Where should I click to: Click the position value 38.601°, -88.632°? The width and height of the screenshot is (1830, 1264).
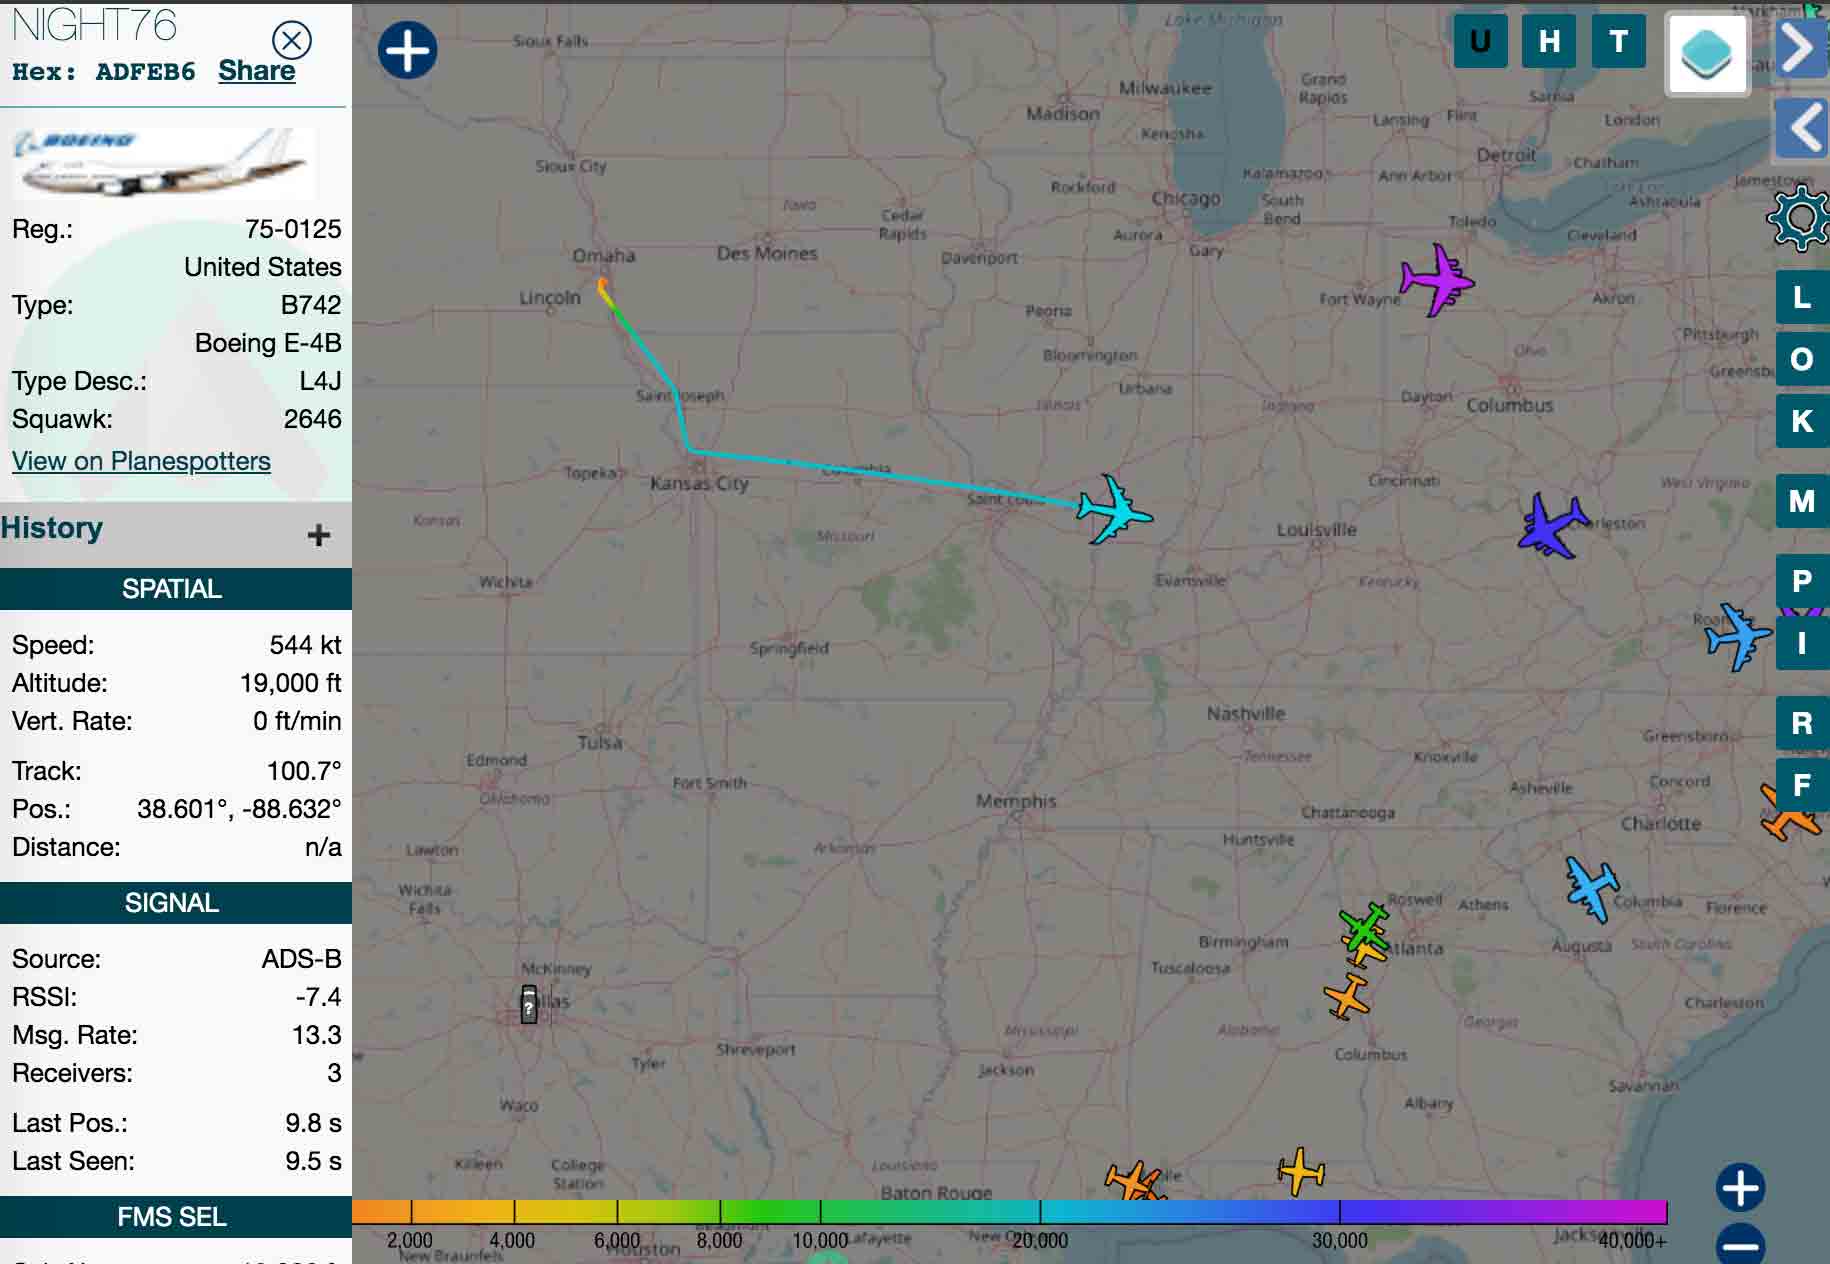pyautogui.click(x=239, y=809)
